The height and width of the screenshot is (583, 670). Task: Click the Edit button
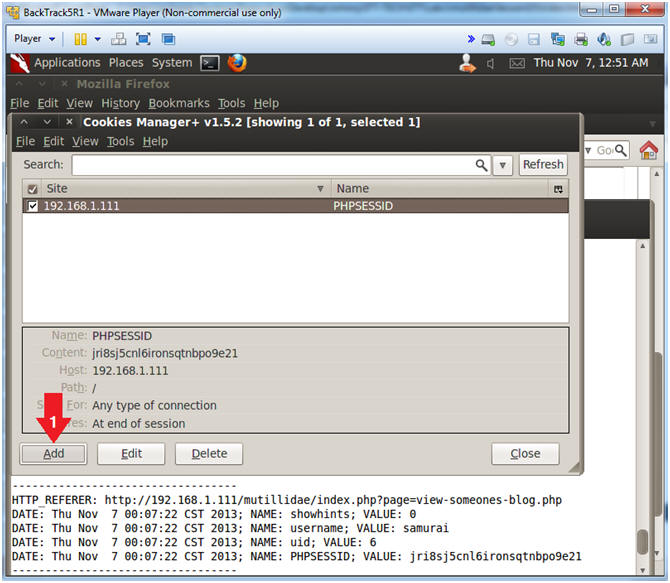(131, 453)
